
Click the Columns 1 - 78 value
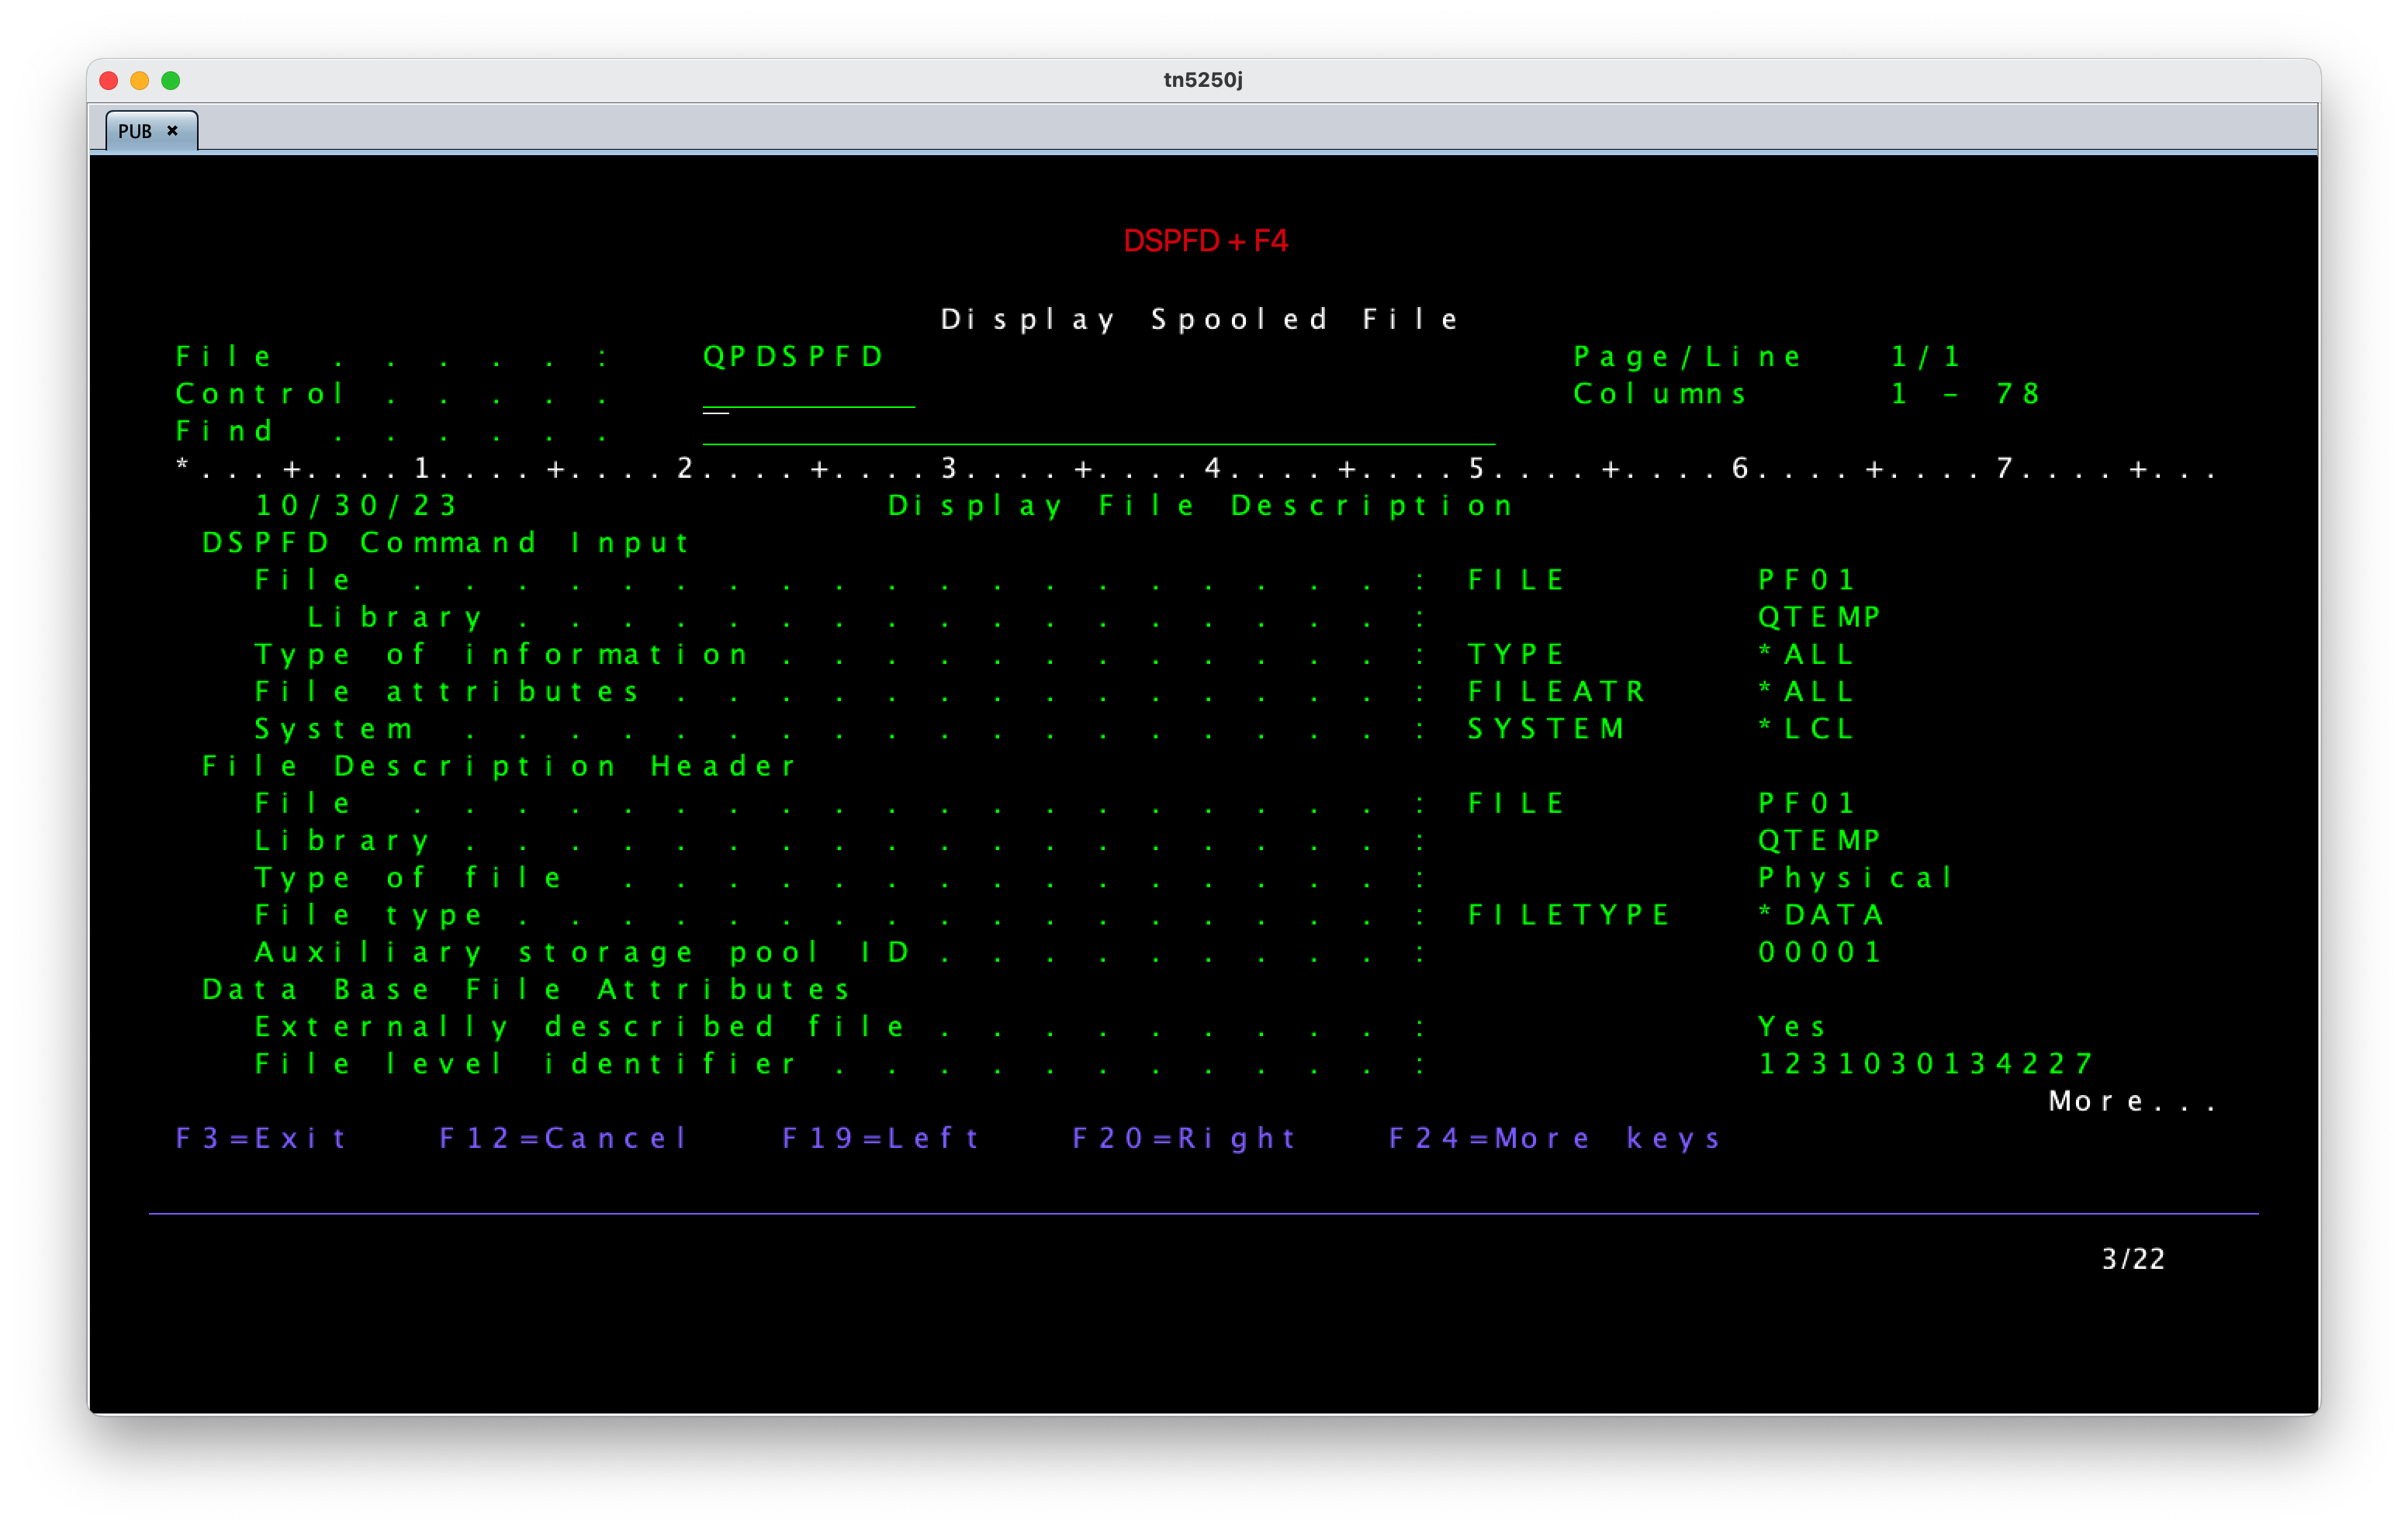(x=1965, y=394)
